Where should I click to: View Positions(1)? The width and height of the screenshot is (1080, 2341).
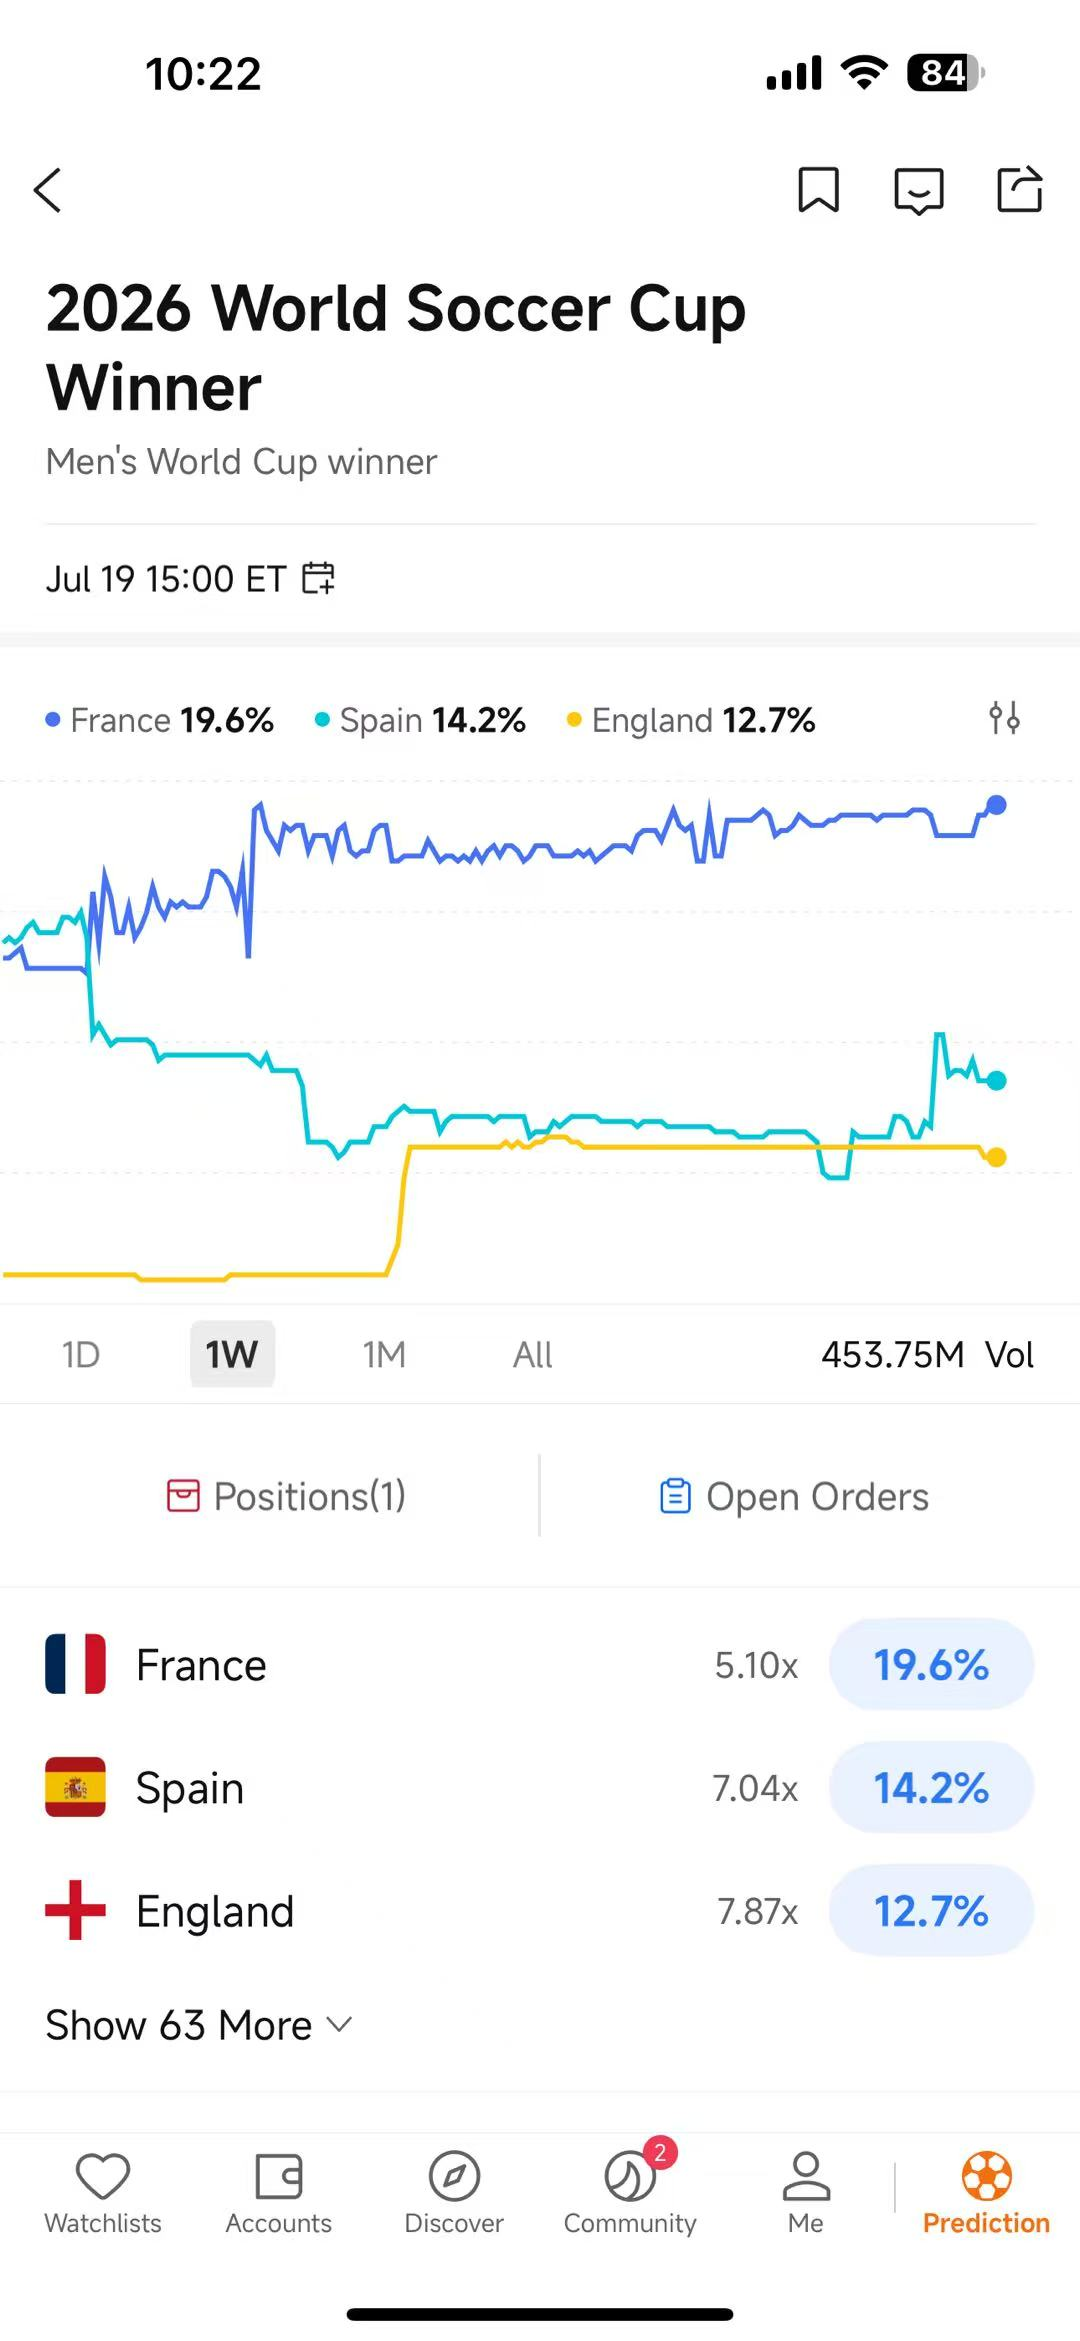(x=286, y=1497)
